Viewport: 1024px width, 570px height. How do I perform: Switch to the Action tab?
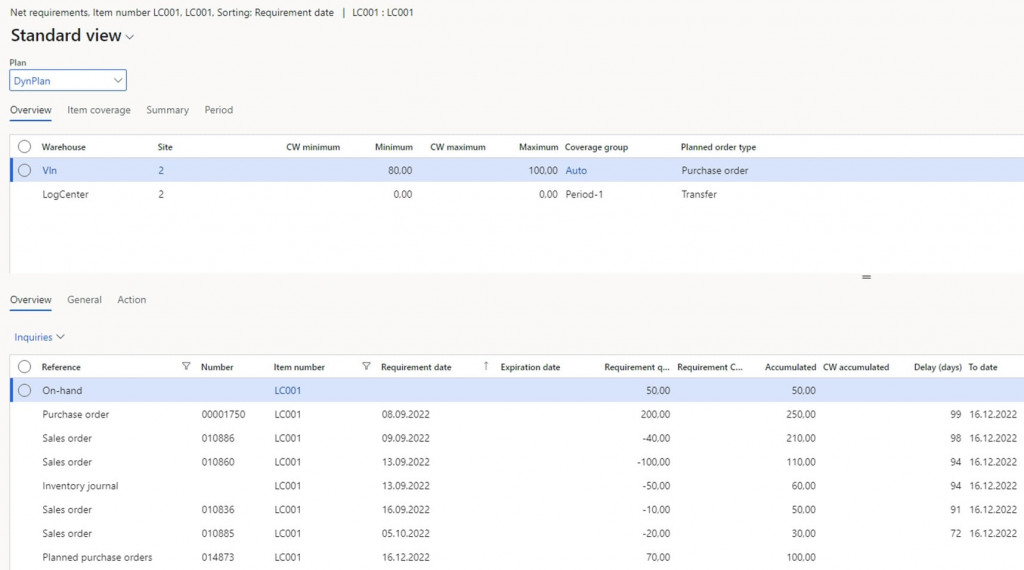pyautogui.click(x=131, y=300)
